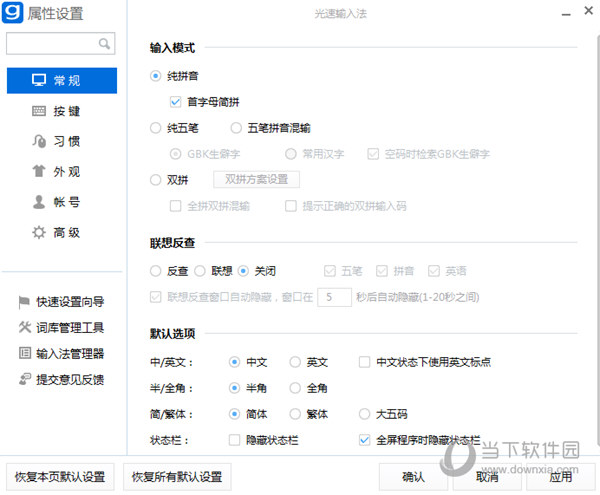Open the 高级 settings tab
The height and width of the screenshot is (495, 600).
62,232
